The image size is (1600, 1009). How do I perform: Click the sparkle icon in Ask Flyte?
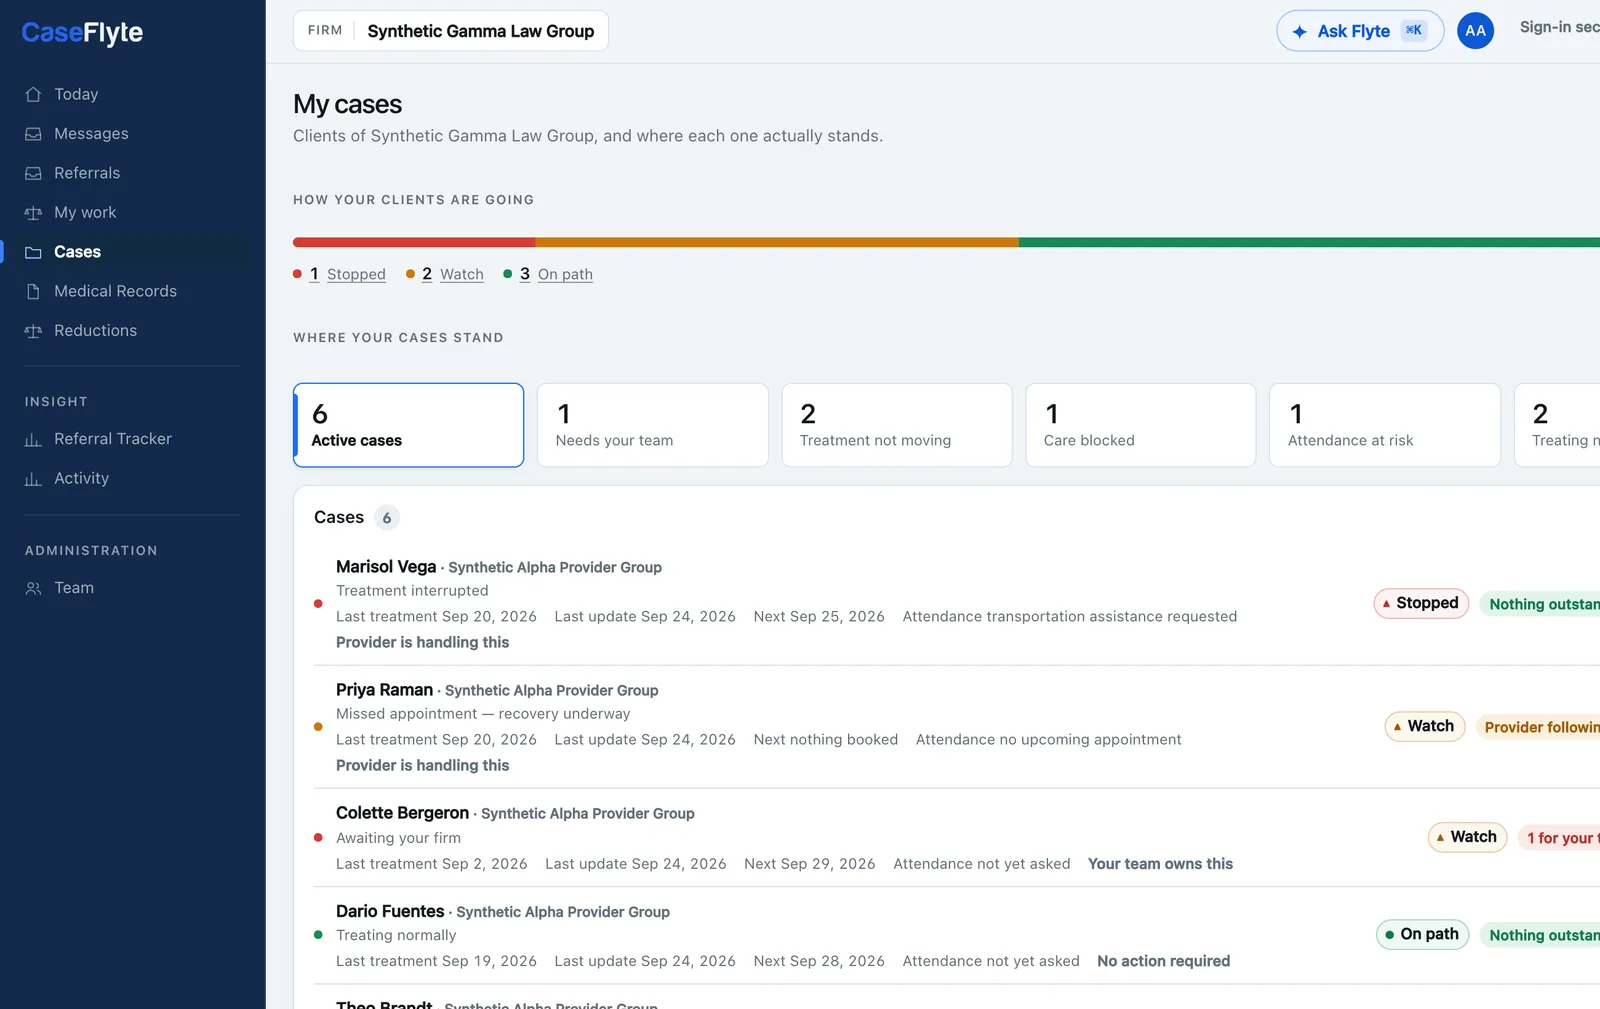tap(1299, 32)
